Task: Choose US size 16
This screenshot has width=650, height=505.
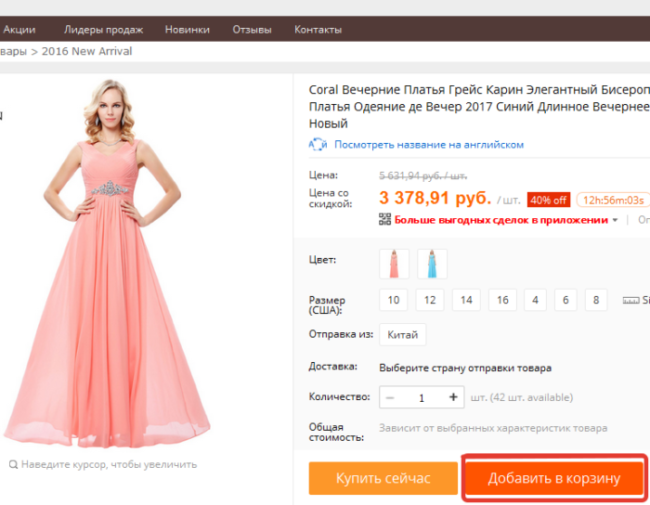Action: click(x=502, y=300)
